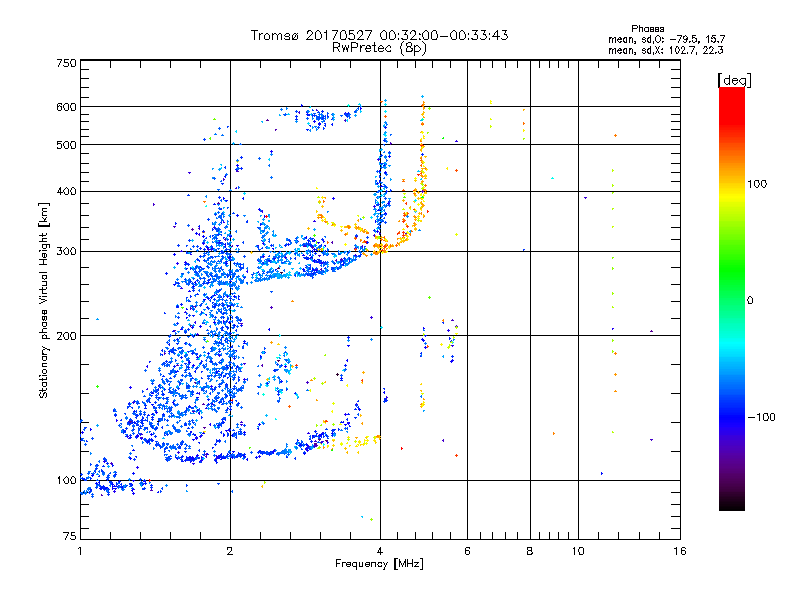The image size is (800, 600).
Task: Click the y-axis label '200'
Action: coord(66,336)
